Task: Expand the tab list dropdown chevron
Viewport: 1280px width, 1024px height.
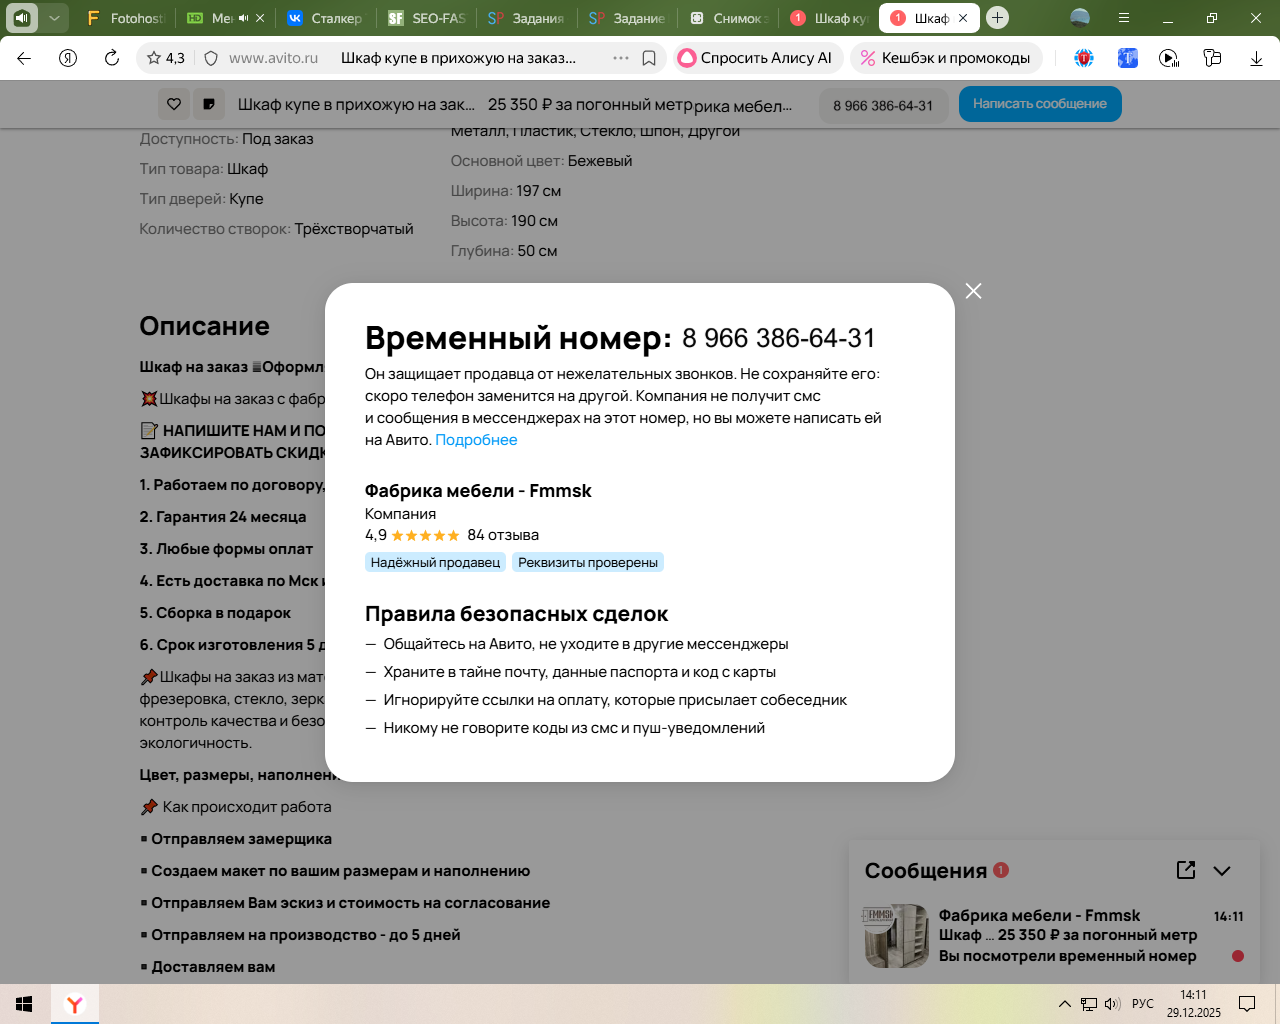Action: [54, 18]
